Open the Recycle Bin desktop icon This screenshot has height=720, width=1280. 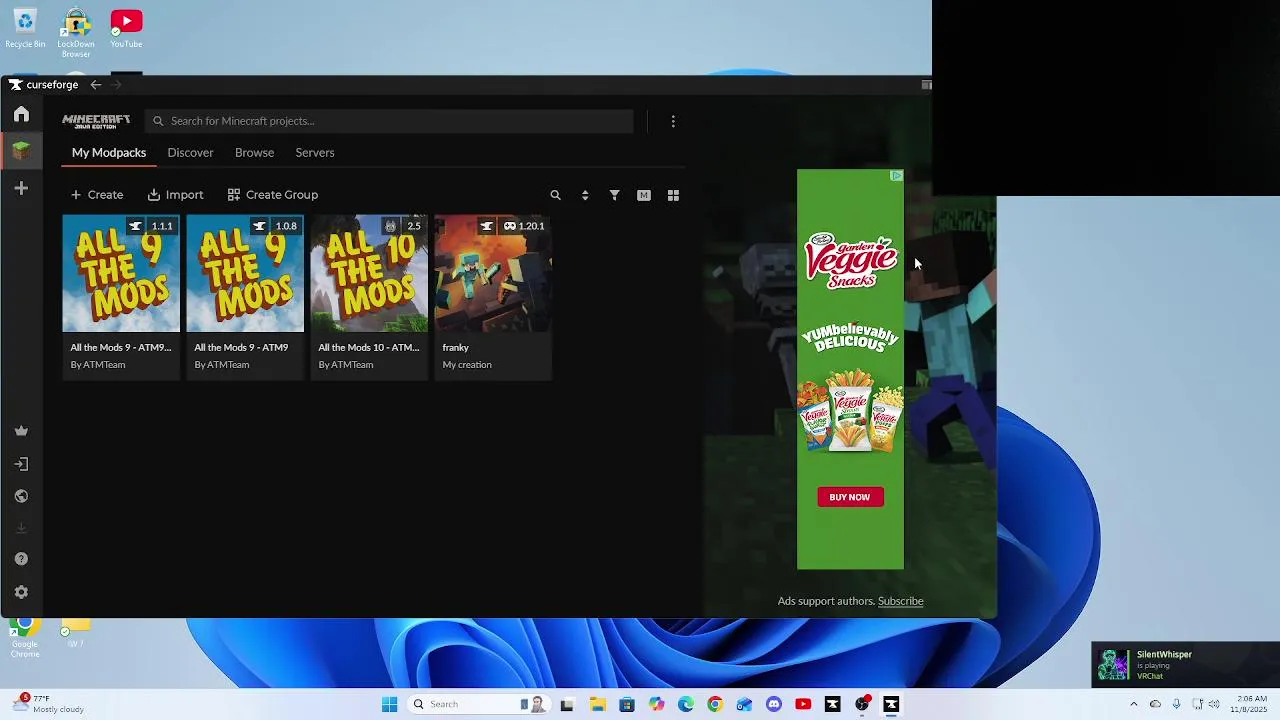(x=25, y=29)
